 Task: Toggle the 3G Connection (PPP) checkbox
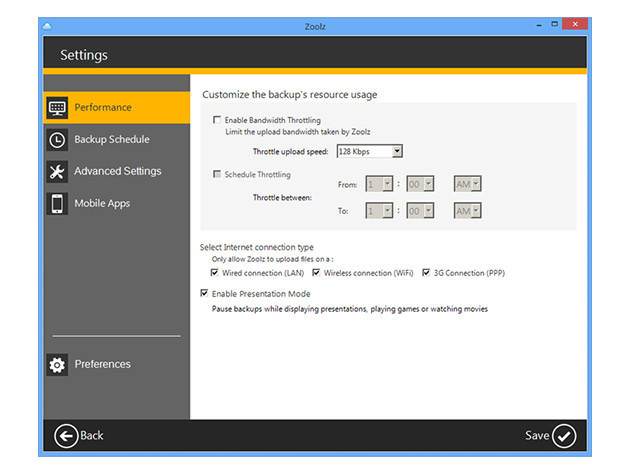pos(426,272)
